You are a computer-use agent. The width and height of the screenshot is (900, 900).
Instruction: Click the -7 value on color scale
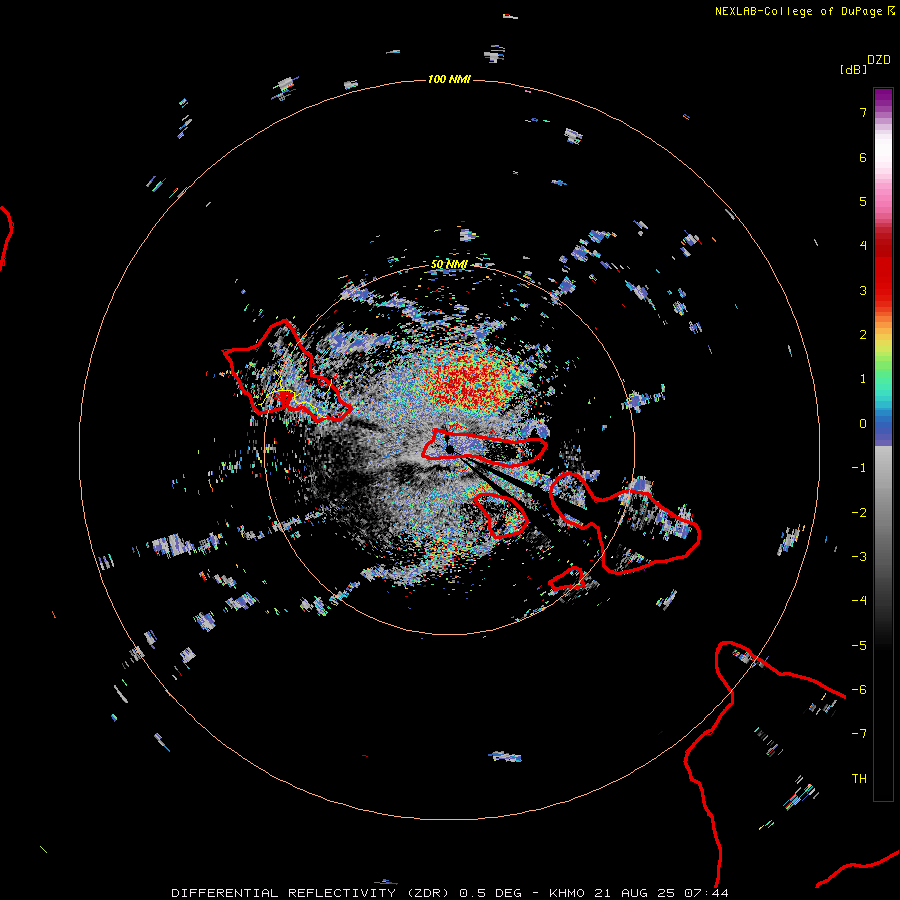point(859,734)
